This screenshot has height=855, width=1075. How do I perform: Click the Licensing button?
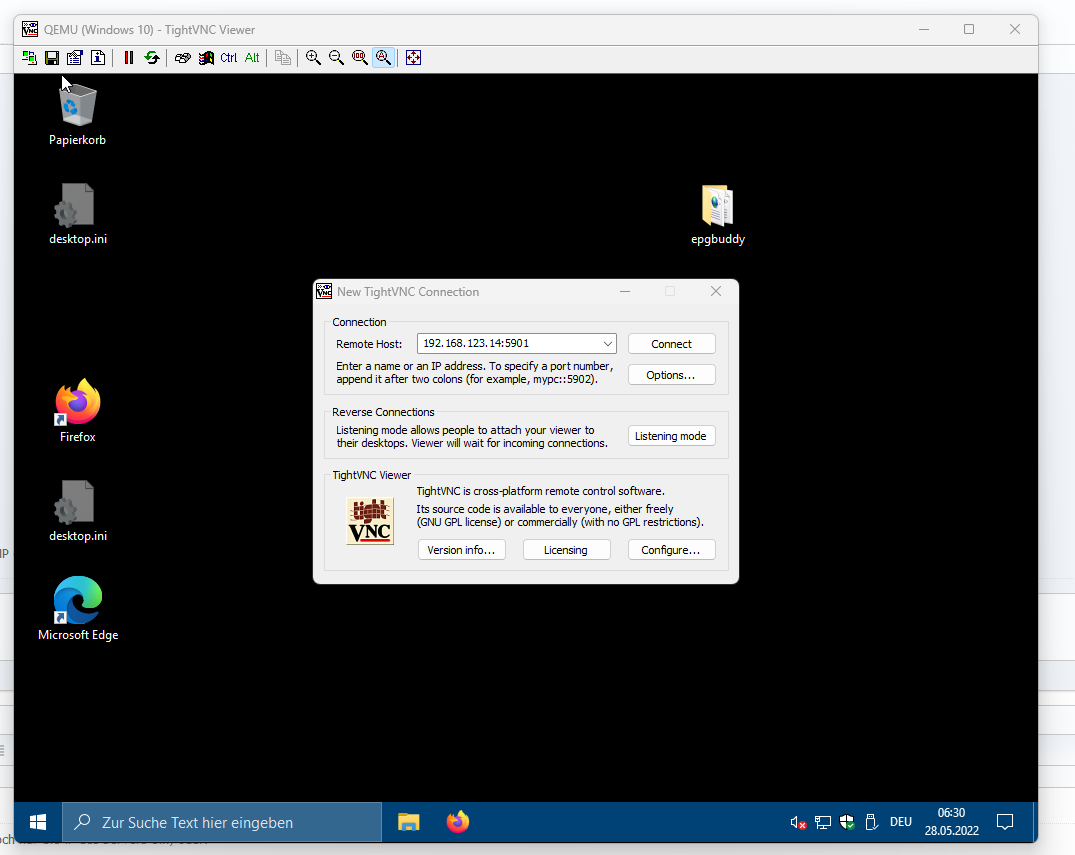coord(566,550)
